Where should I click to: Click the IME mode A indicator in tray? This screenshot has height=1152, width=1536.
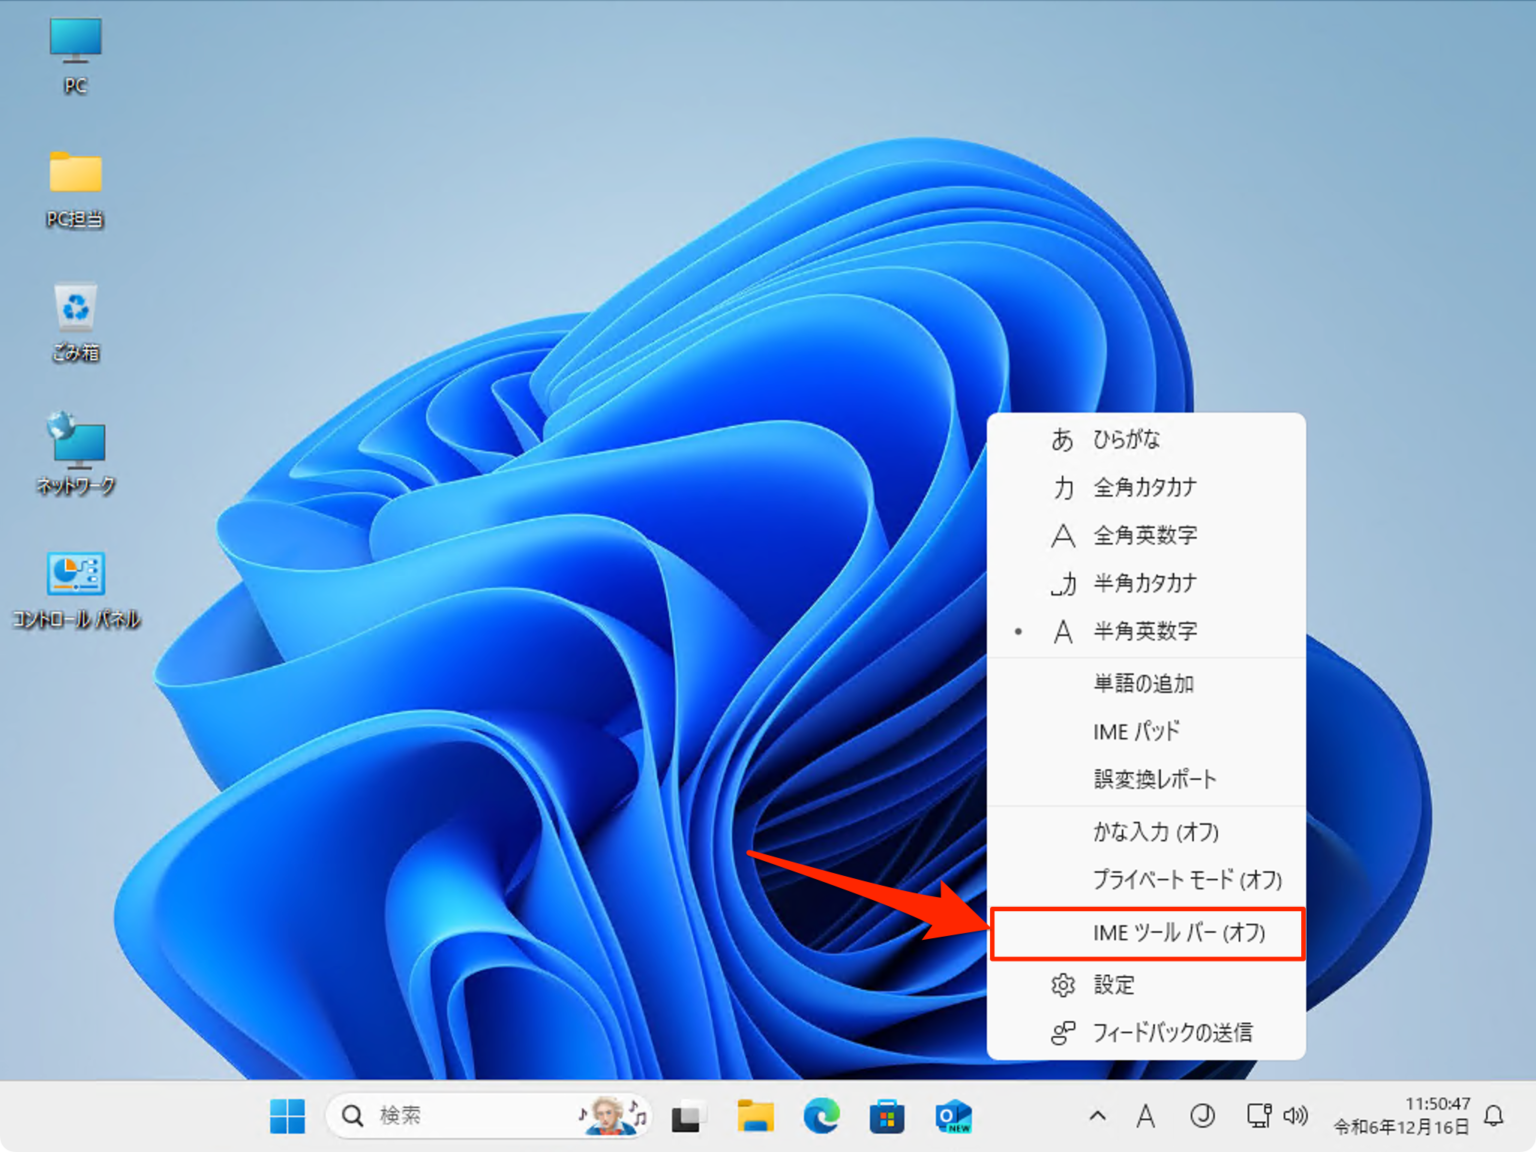click(1146, 1116)
